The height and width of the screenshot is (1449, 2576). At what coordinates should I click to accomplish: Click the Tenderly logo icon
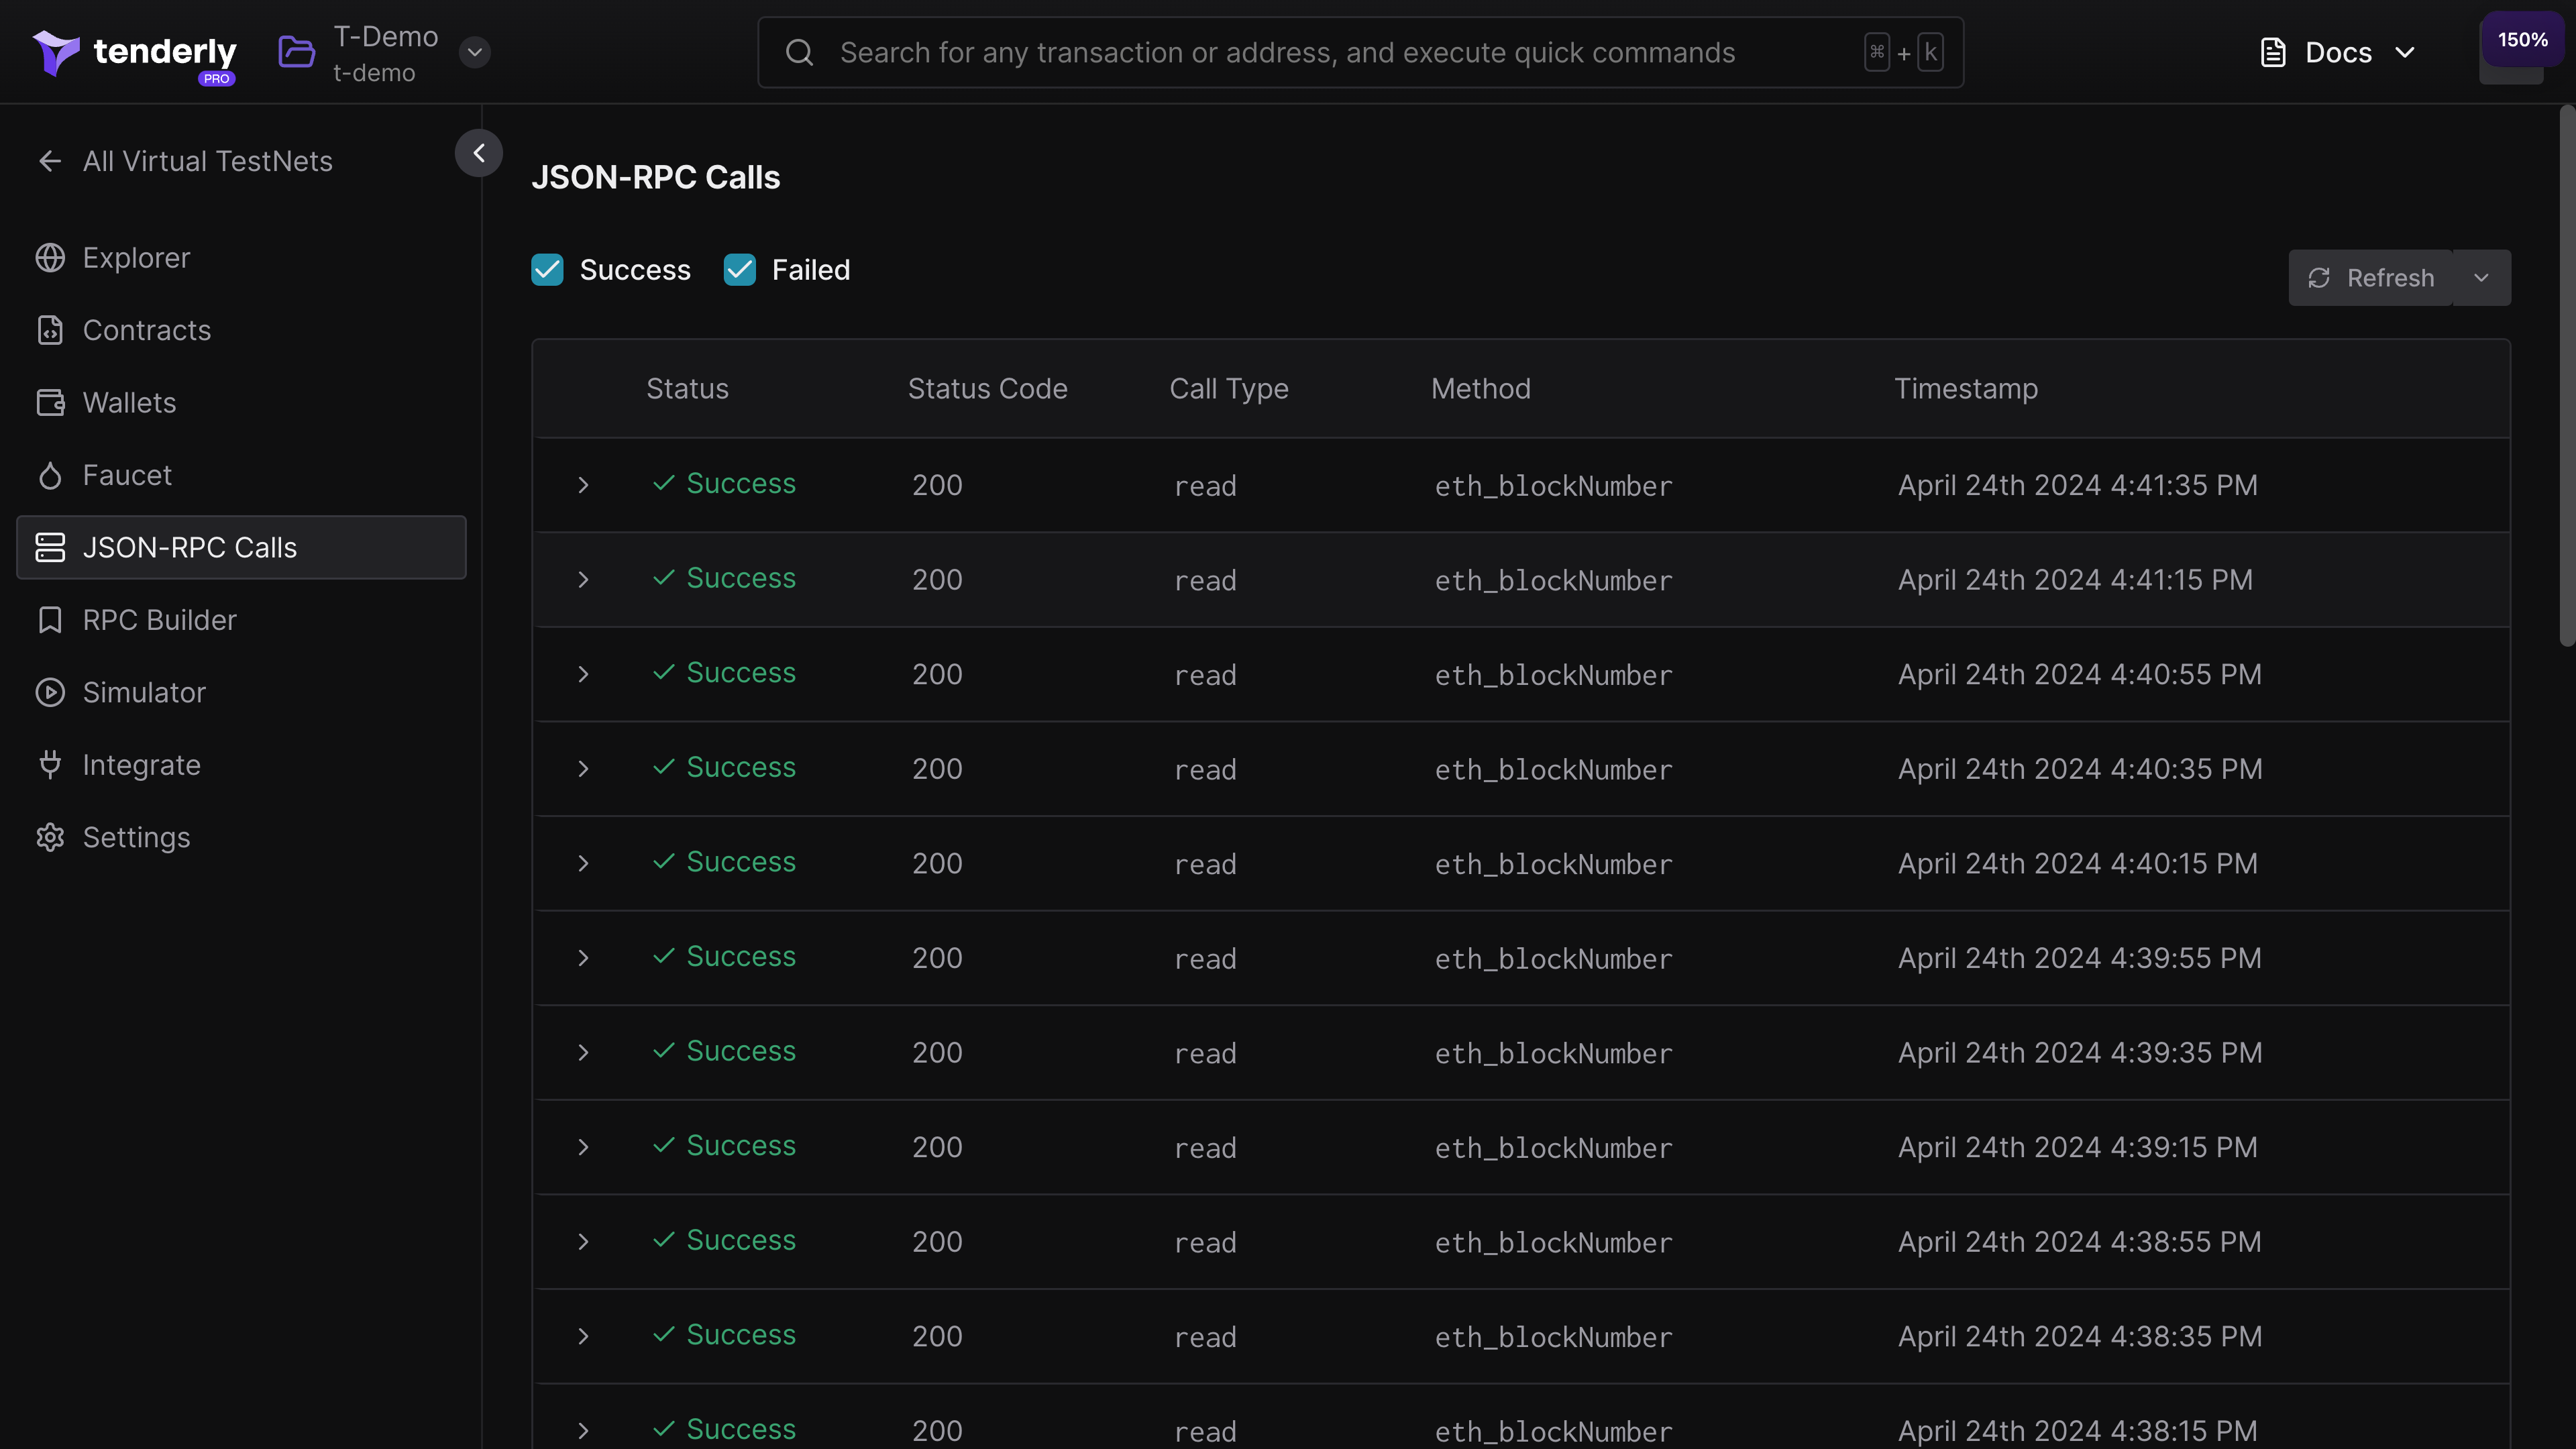coord(56,52)
